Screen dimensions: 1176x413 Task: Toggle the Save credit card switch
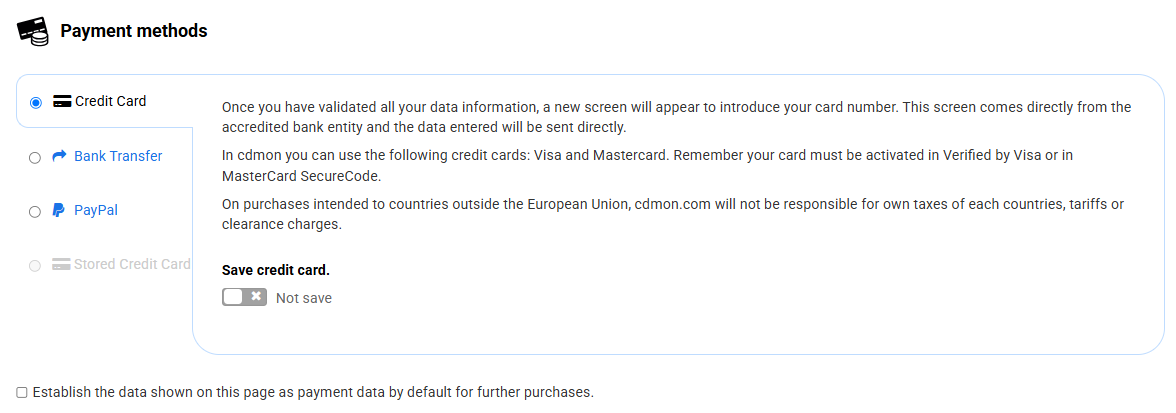244,297
